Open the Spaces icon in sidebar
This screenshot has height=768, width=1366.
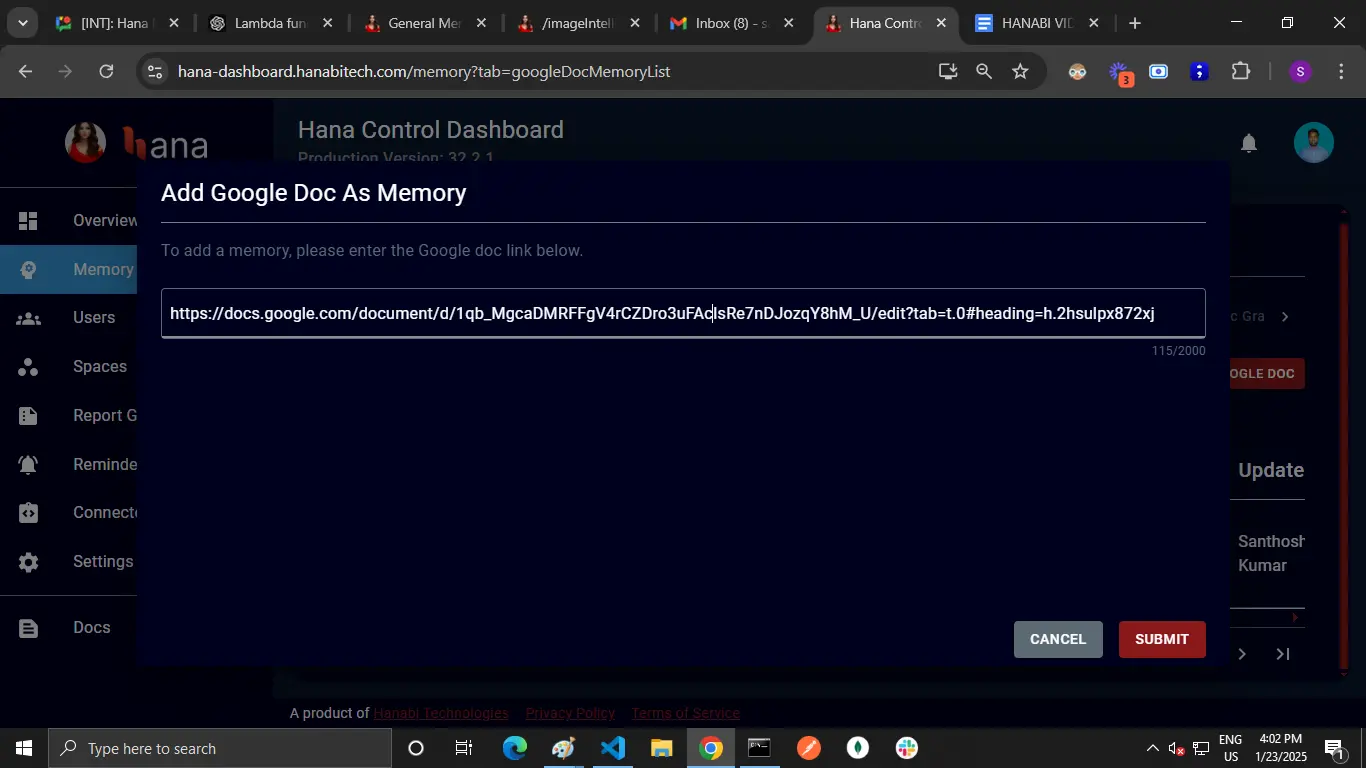pyautogui.click(x=28, y=367)
